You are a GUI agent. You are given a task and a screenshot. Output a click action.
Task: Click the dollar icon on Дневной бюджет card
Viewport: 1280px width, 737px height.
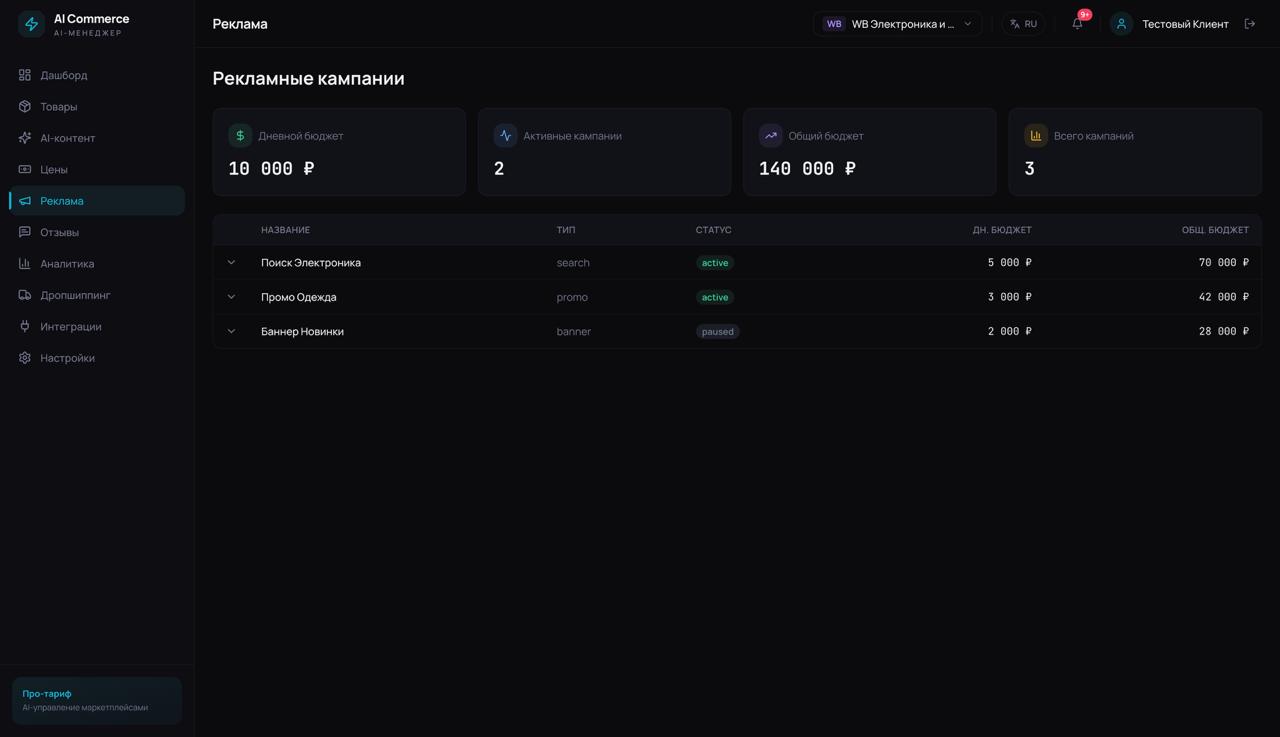[240, 136]
